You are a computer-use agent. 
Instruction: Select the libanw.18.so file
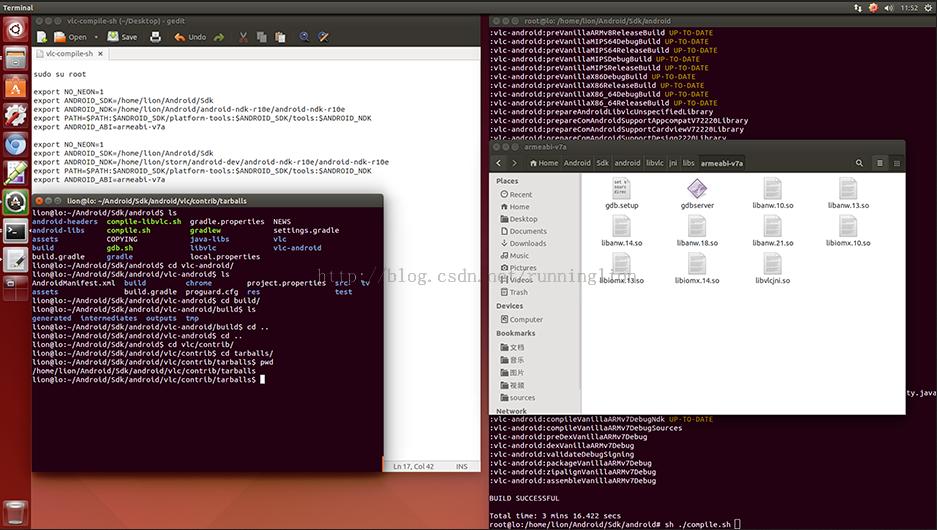[x=697, y=231]
